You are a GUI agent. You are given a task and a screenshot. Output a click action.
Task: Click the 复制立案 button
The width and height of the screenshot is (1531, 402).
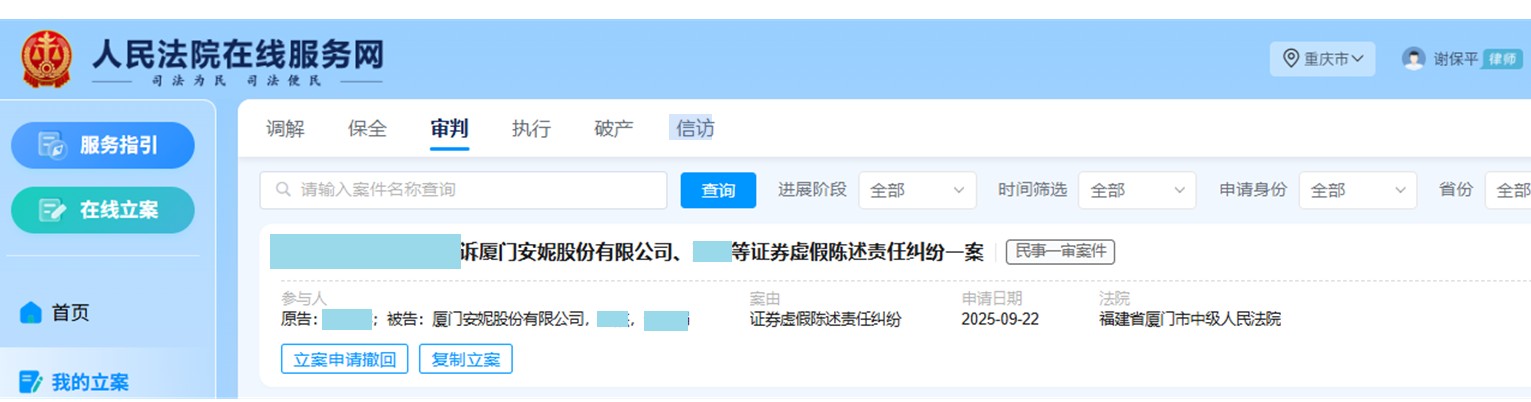[466, 359]
